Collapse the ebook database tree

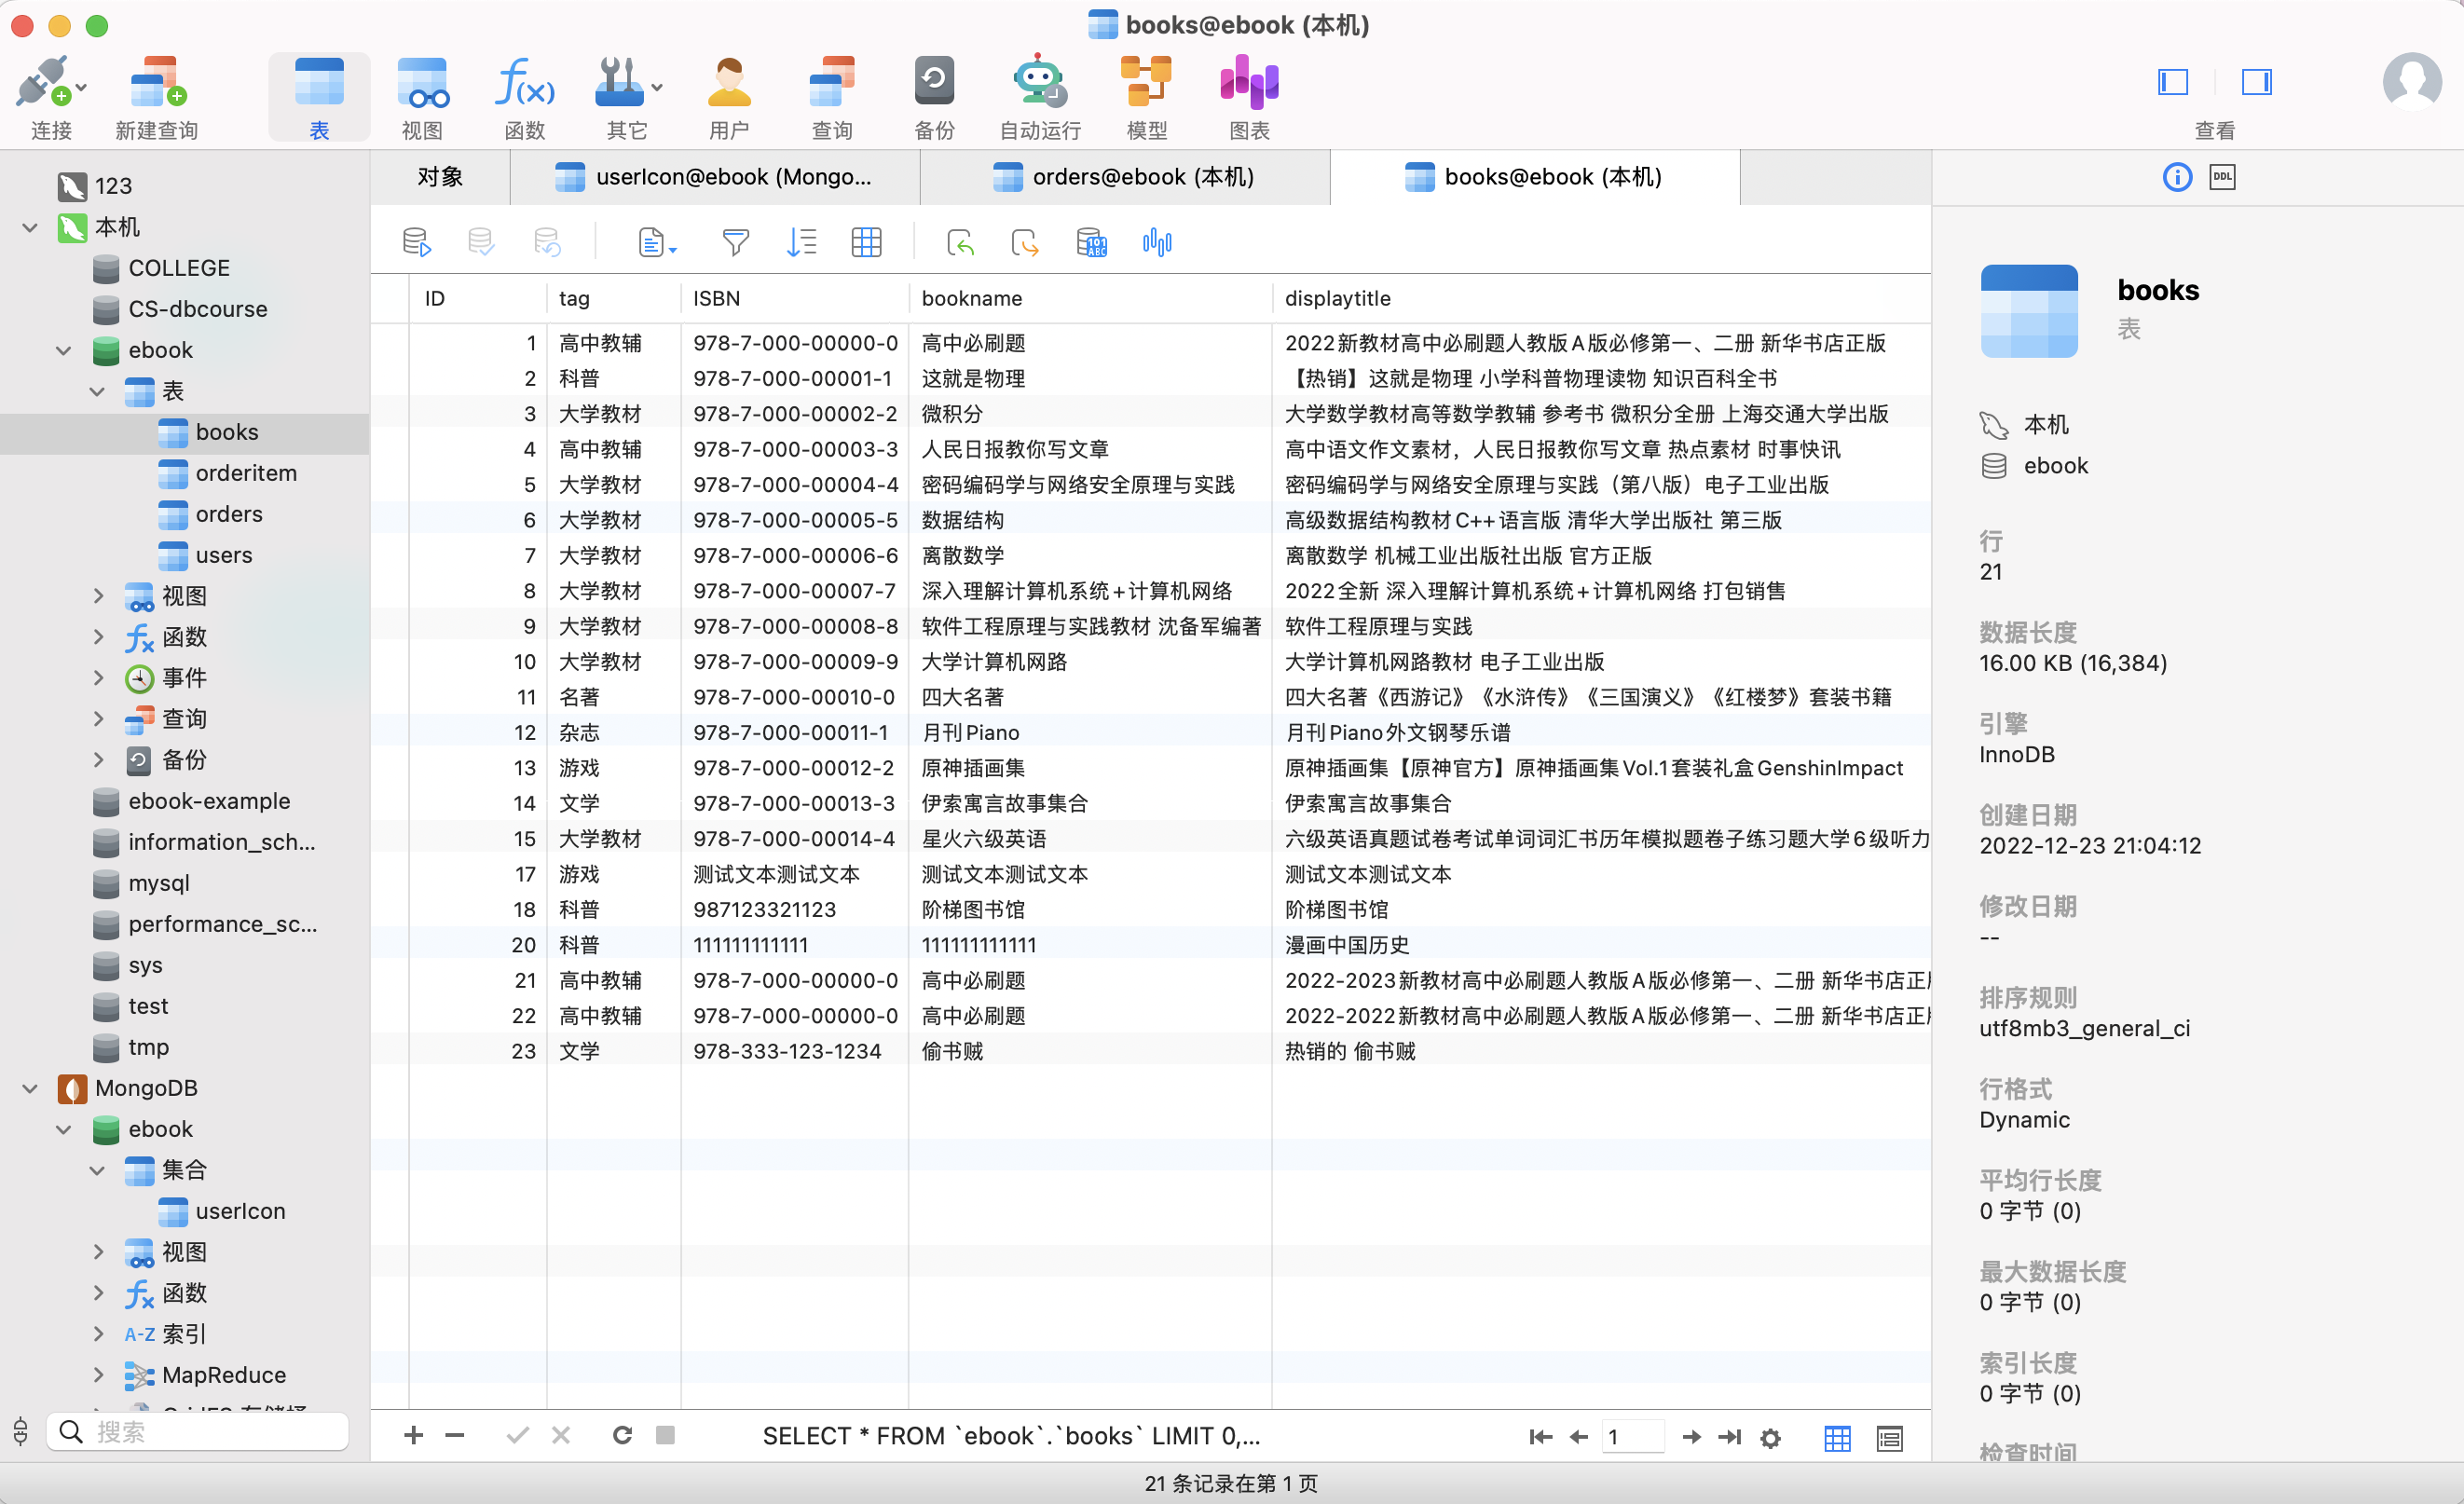[x=62, y=350]
